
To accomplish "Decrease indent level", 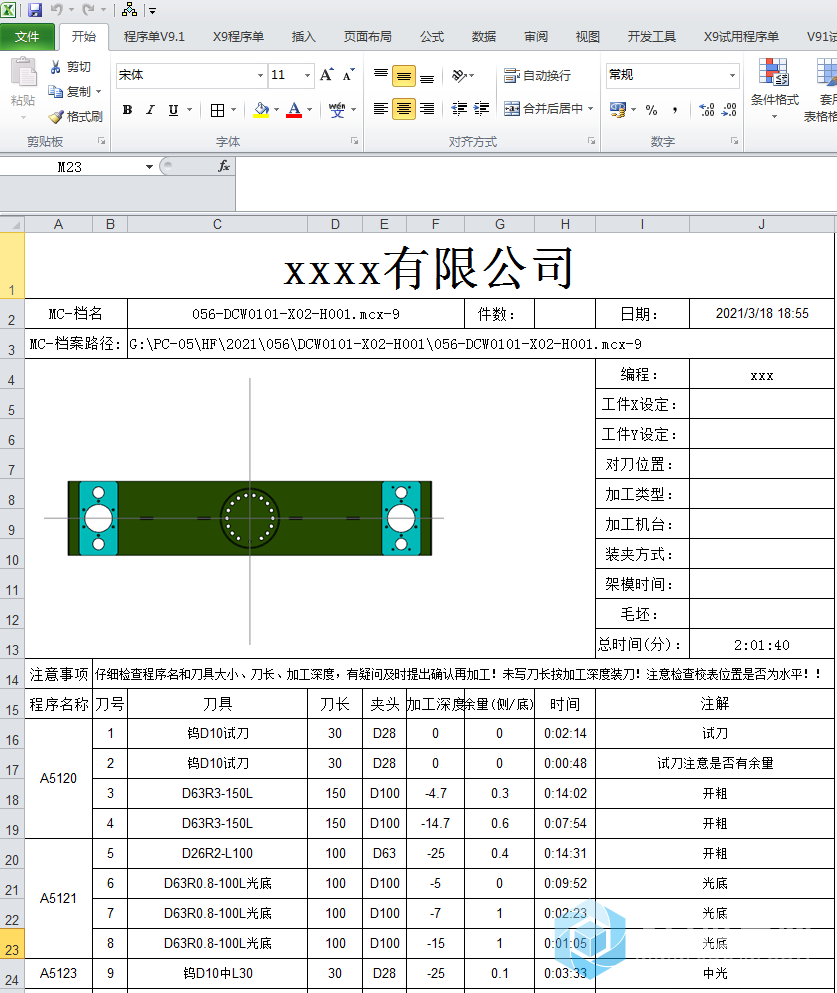I will (x=459, y=109).
